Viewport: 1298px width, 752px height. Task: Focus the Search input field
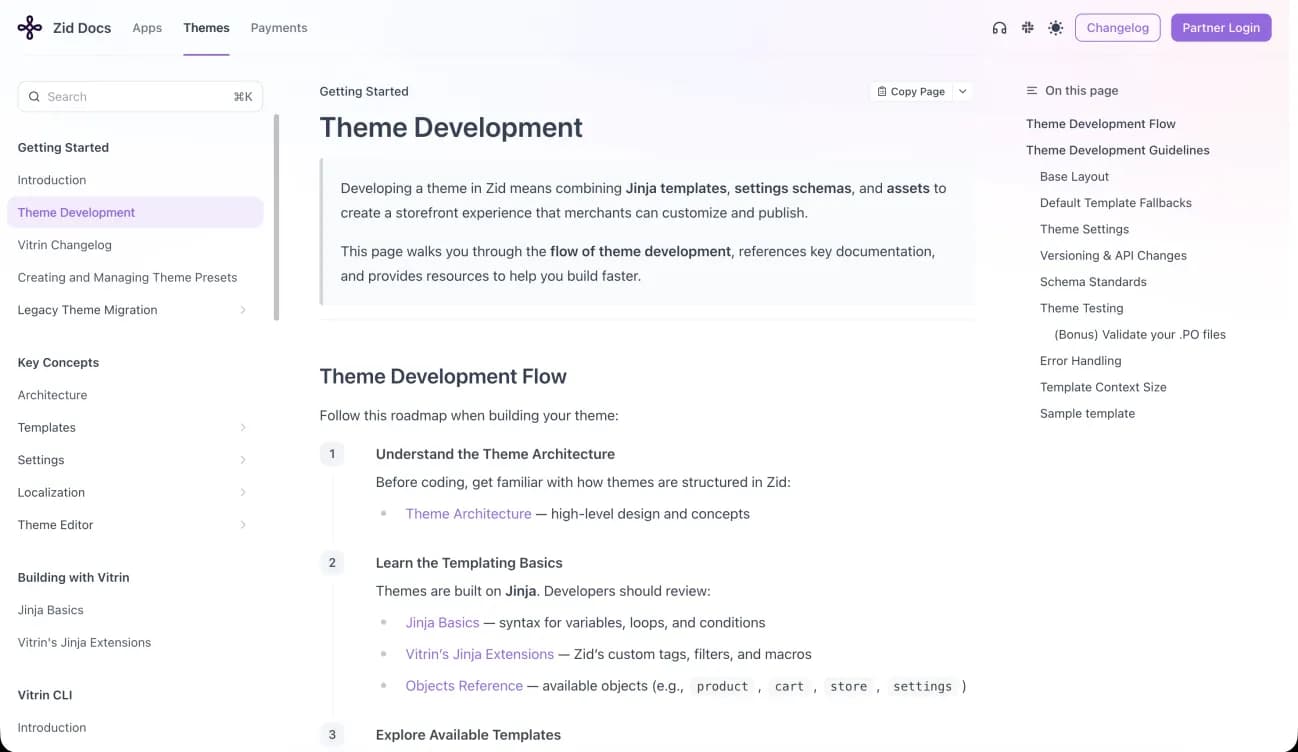140,97
